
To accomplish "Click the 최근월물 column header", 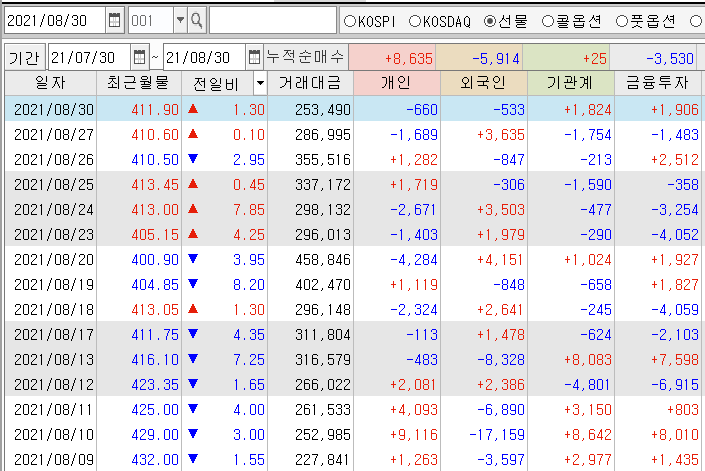I will click(x=138, y=83).
